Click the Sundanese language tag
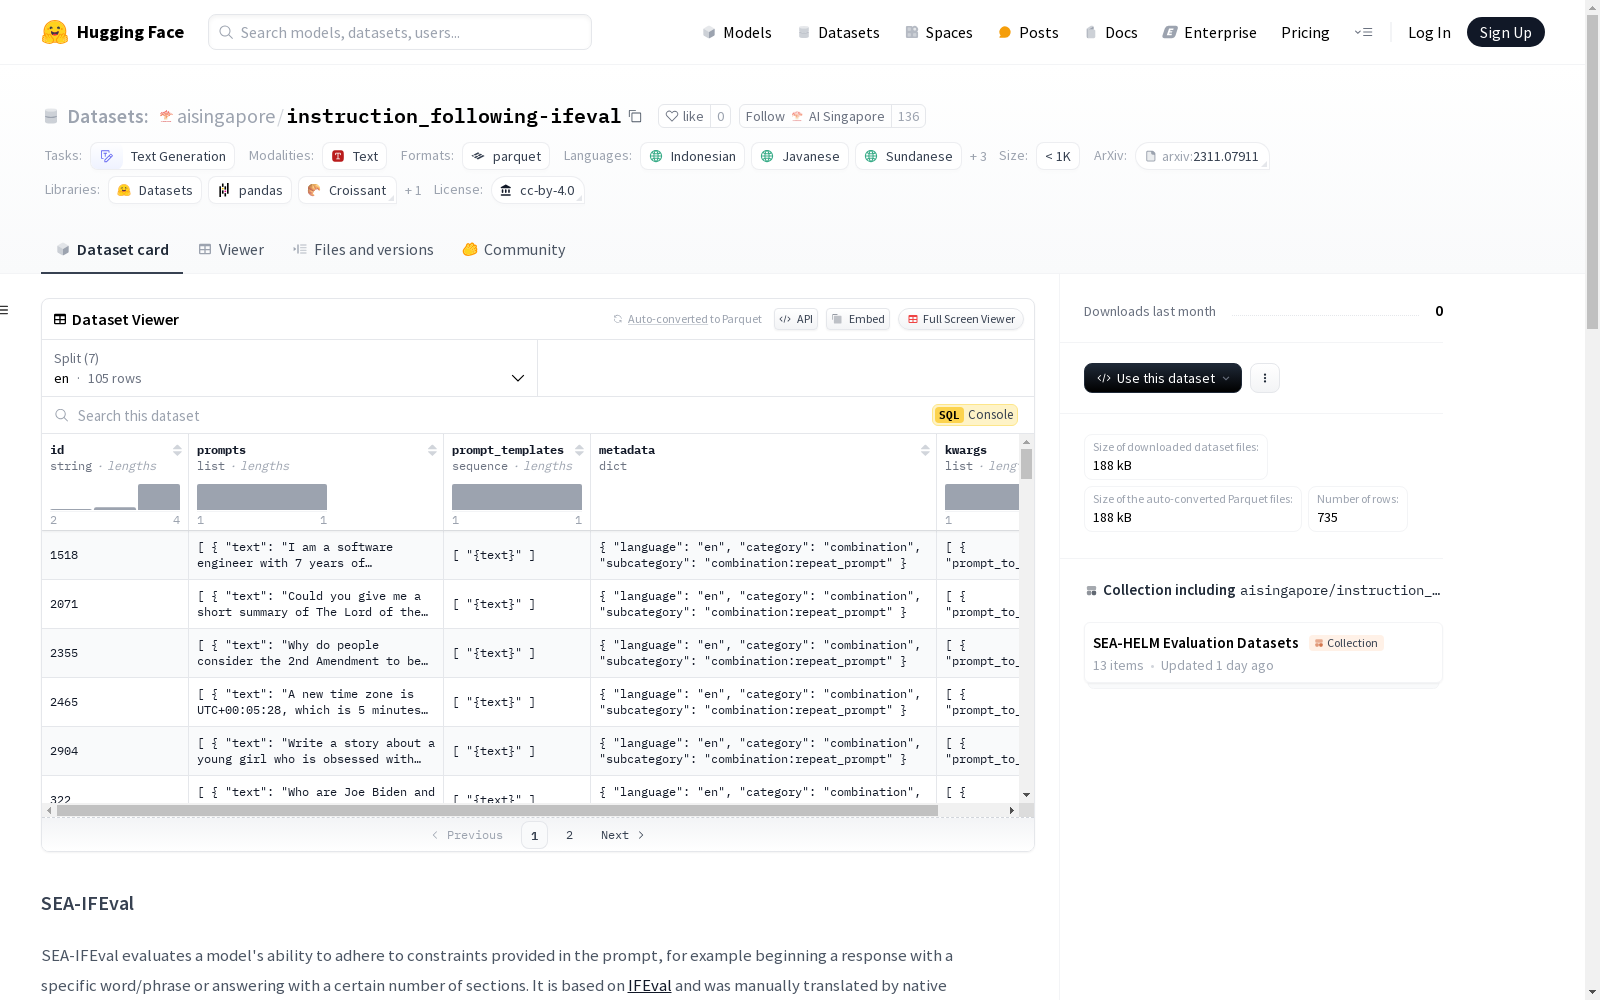 (908, 156)
